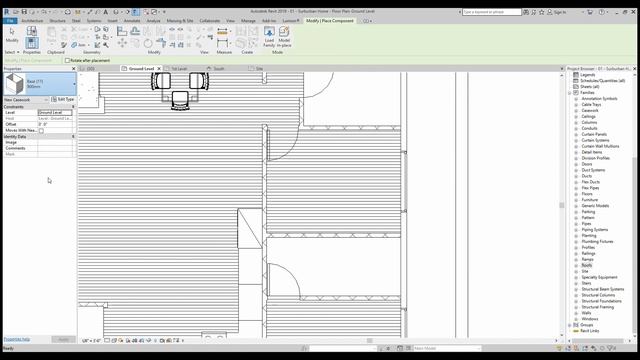Expand the Groups tree node
Viewport: 640px width, 360px height.
pyautogui.click(x=570, y=325)
